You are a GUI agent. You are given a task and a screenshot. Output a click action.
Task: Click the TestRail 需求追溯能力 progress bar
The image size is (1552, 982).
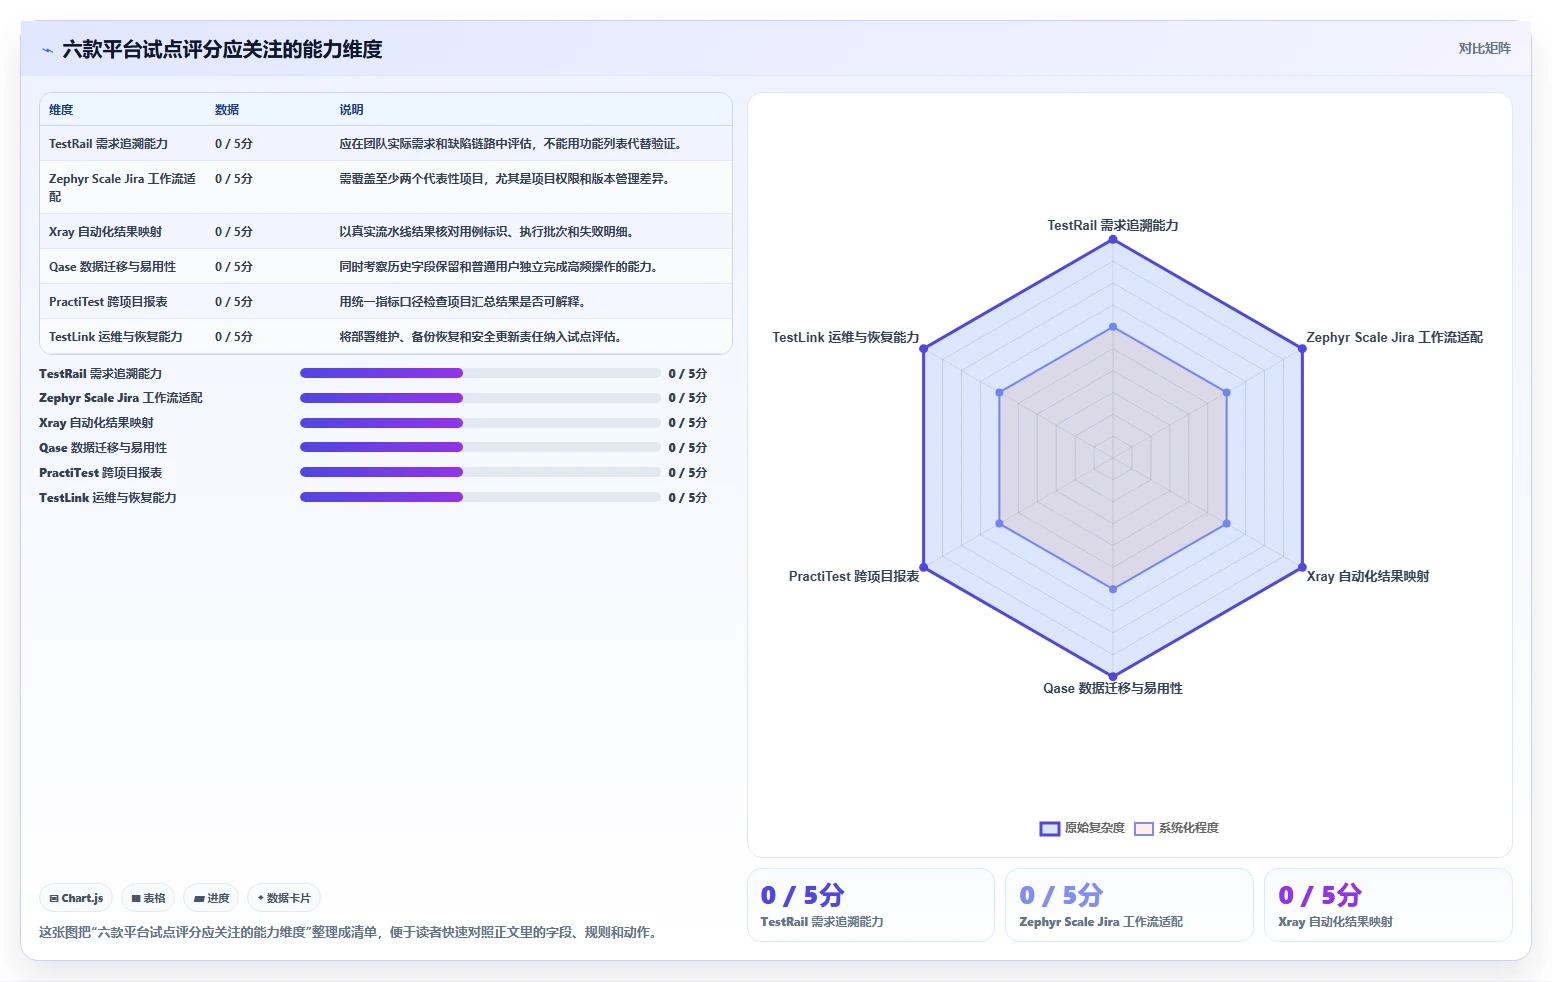coord(480,373)
